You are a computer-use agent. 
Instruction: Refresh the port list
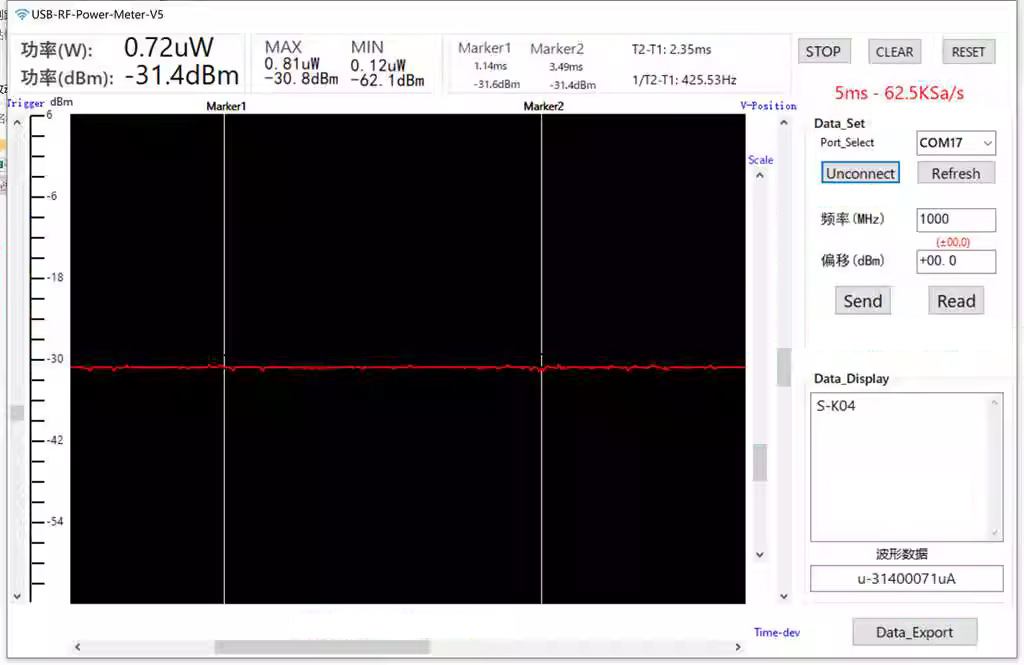(955, 173)
